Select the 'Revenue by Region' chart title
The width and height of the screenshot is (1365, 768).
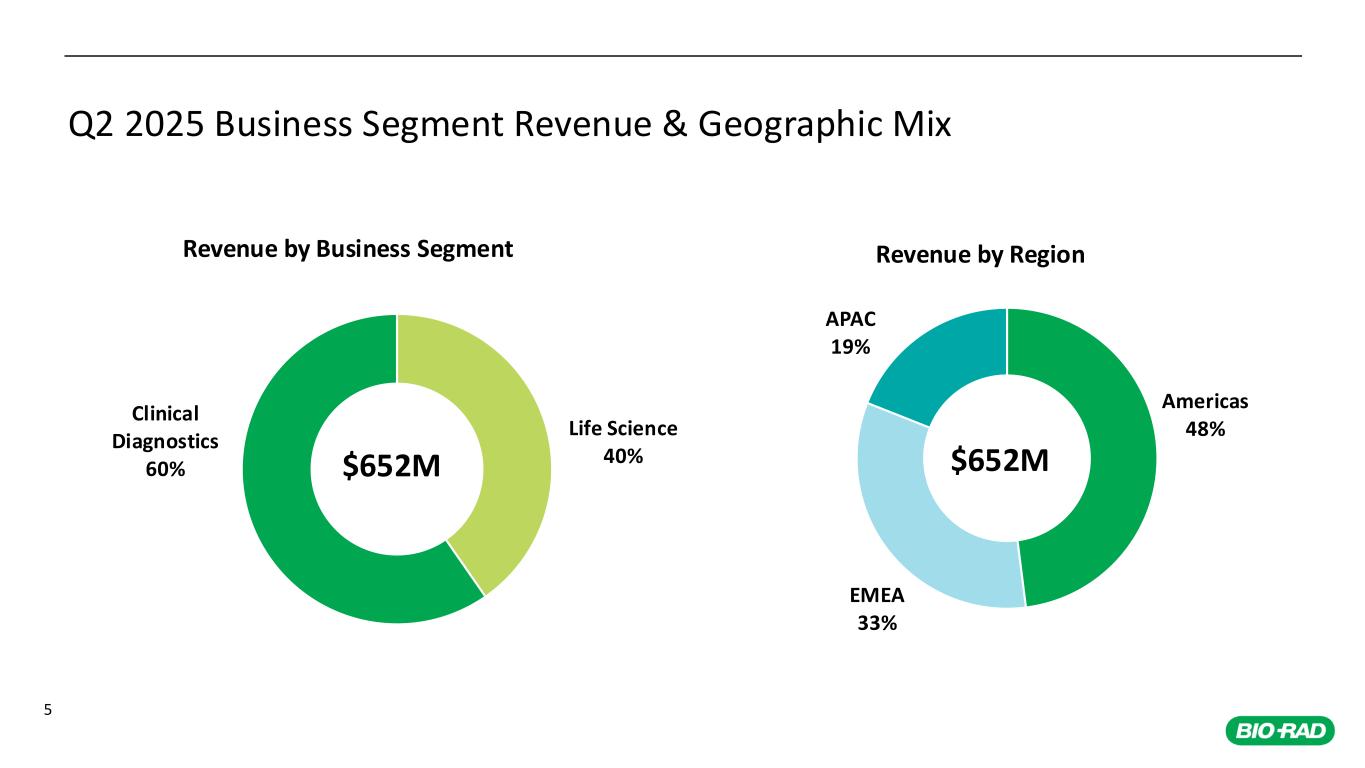tap(980, 255)
